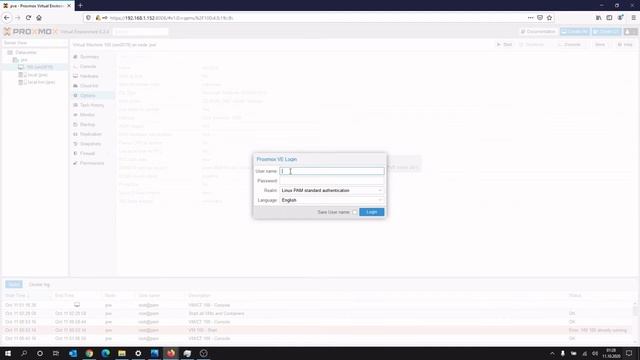
Task: Switch to the Tasks log tab
Action: click(14, 284)
